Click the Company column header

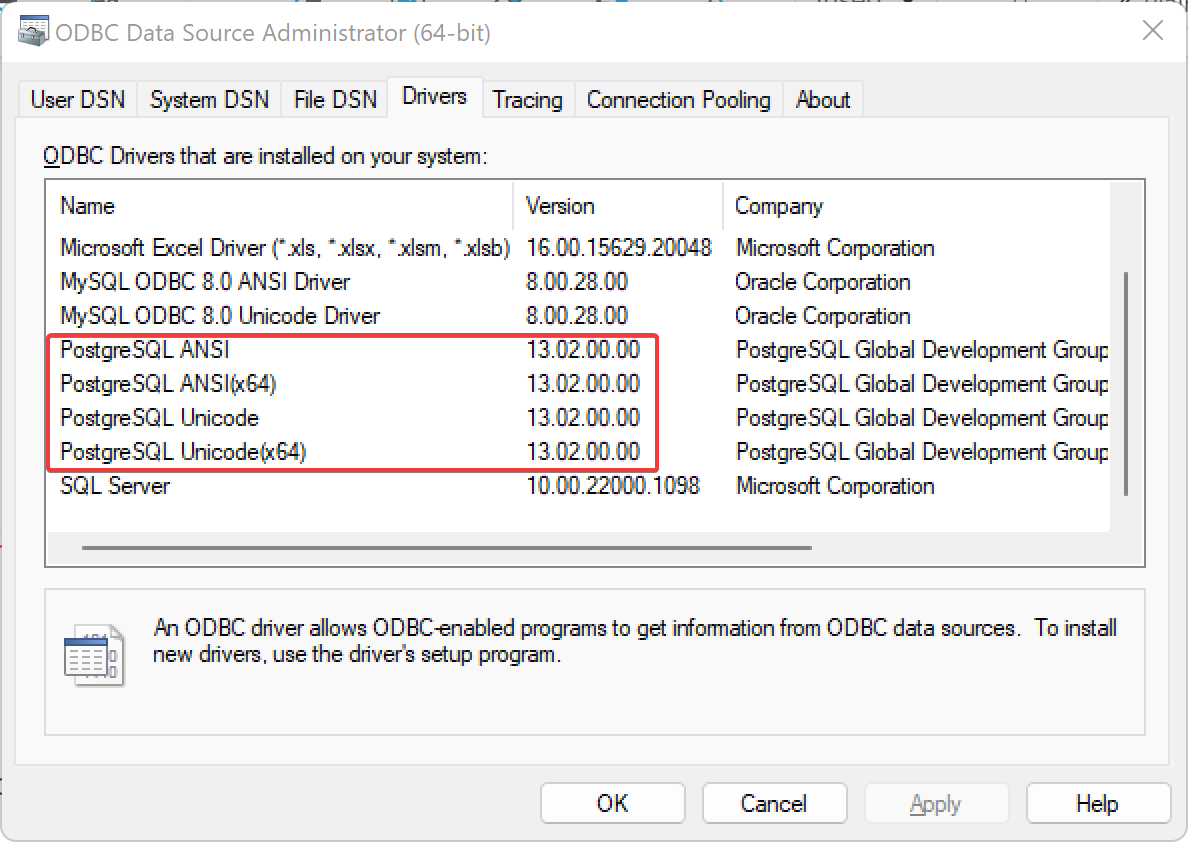pyautogui.click(x=917, y=206)
